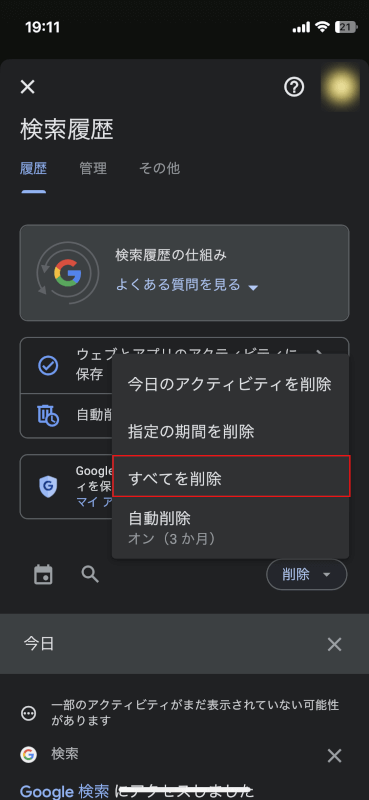Tap the three-dot pending activity icon
The width and height of the screenshot is (369, 800).
pos(29,713)
